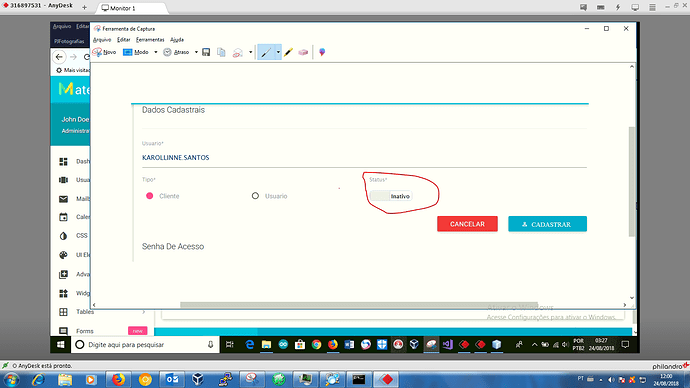Open the AnyDesk actions lightning icon
Viewport: 690px width, 388px height.
(x=618, y=7)
